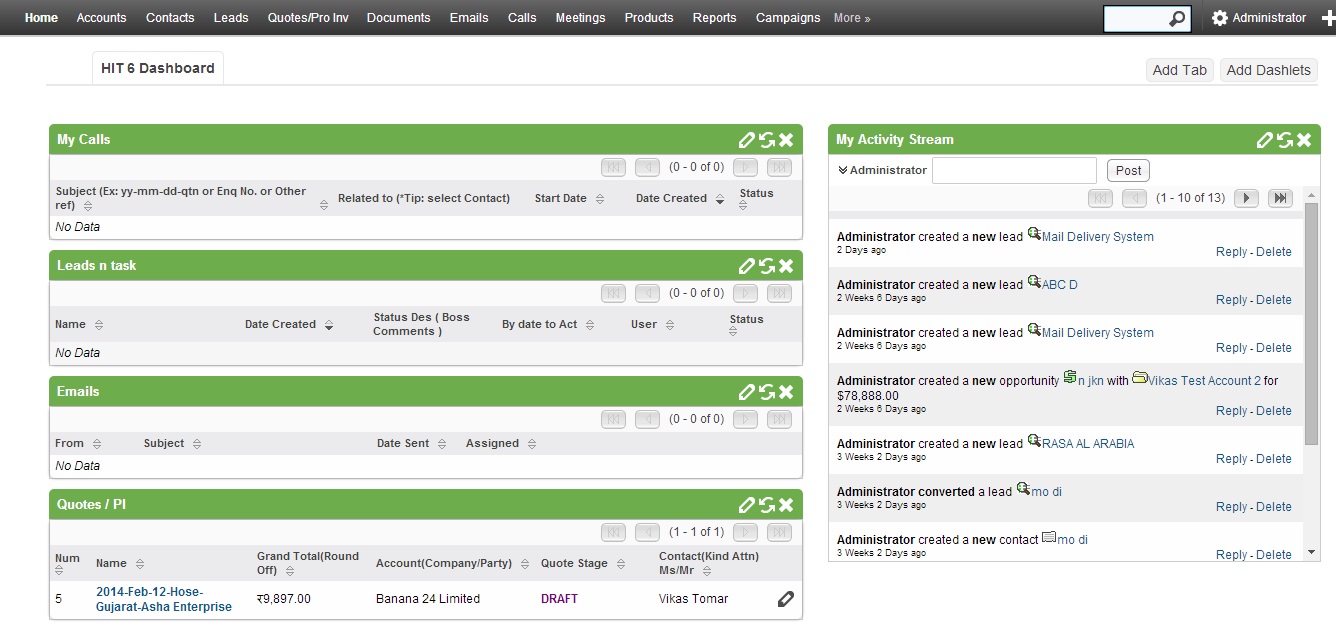The height and width of the screenshot is (641, 1336).
Task: Refresh the Leads n task dashlet
Action: coord(767,266)
